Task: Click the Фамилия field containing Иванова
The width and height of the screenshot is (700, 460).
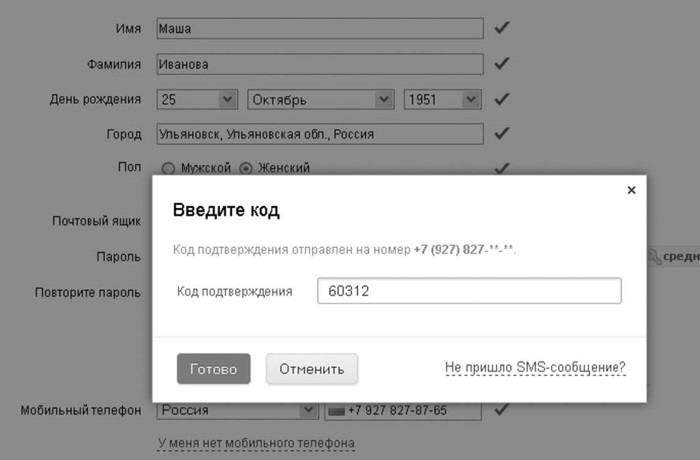Action: pyautogui.click(x=320, y=64)
